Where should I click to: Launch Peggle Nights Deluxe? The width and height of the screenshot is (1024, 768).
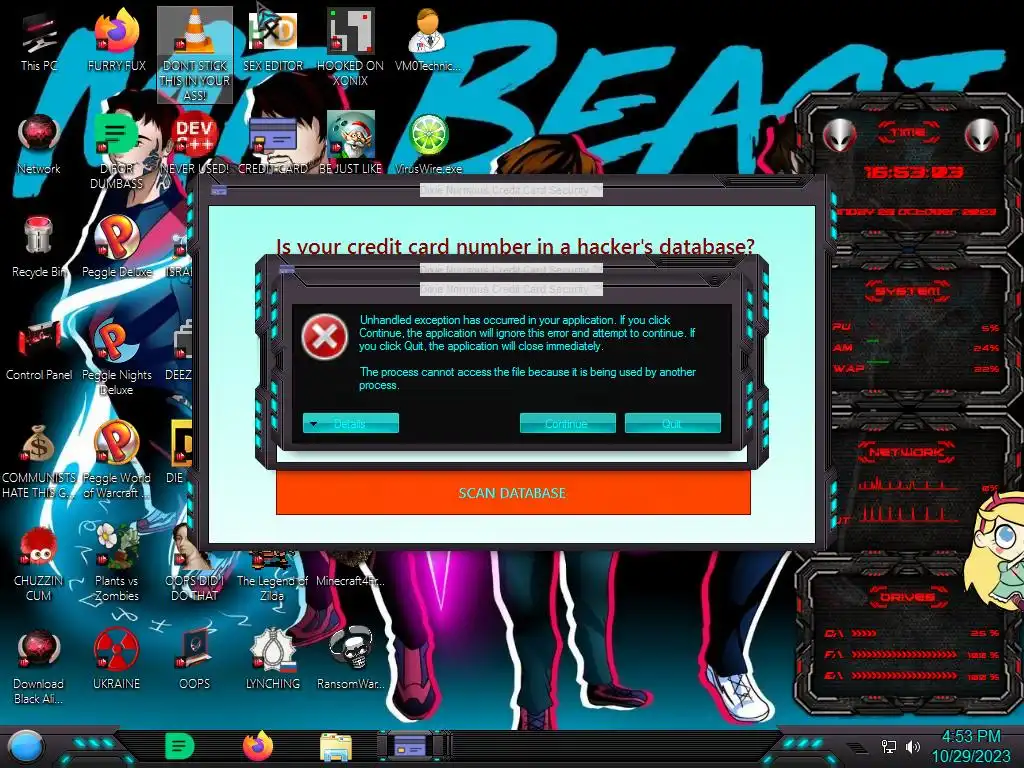[x=116, y=357]
